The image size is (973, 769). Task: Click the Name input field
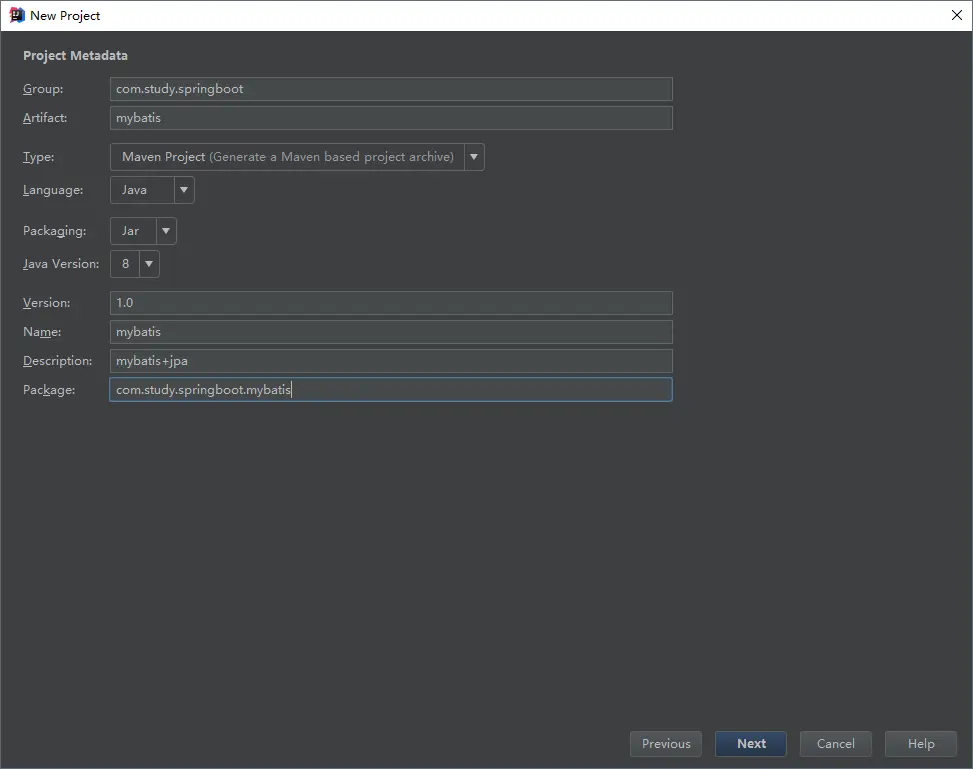[x=391, y=332]
